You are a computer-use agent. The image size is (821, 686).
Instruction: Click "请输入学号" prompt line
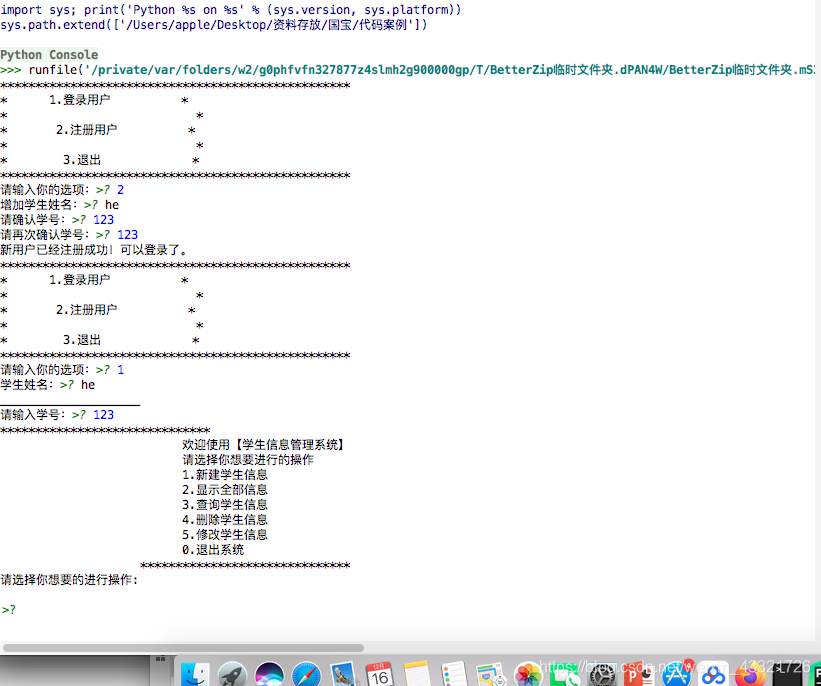[x=57, y=415]
